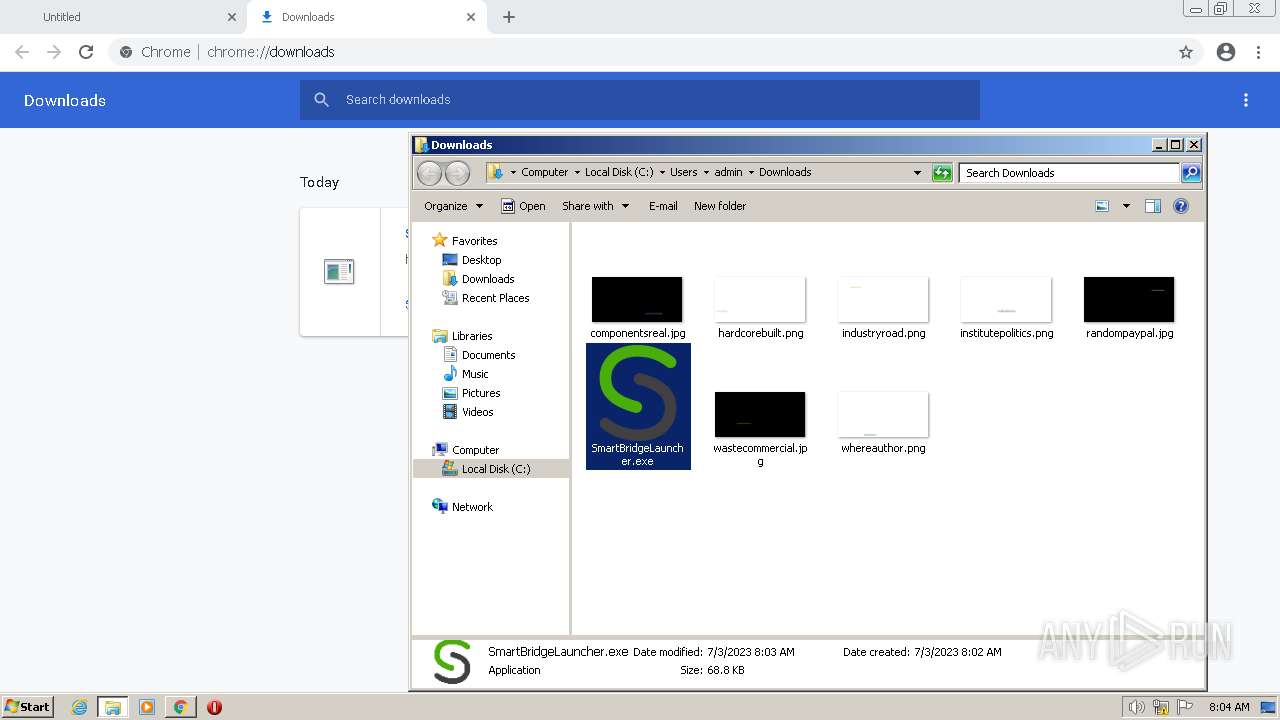Open Explorer help
The height and width of the screenshot is (720, 1280).
coord(1181,206)
